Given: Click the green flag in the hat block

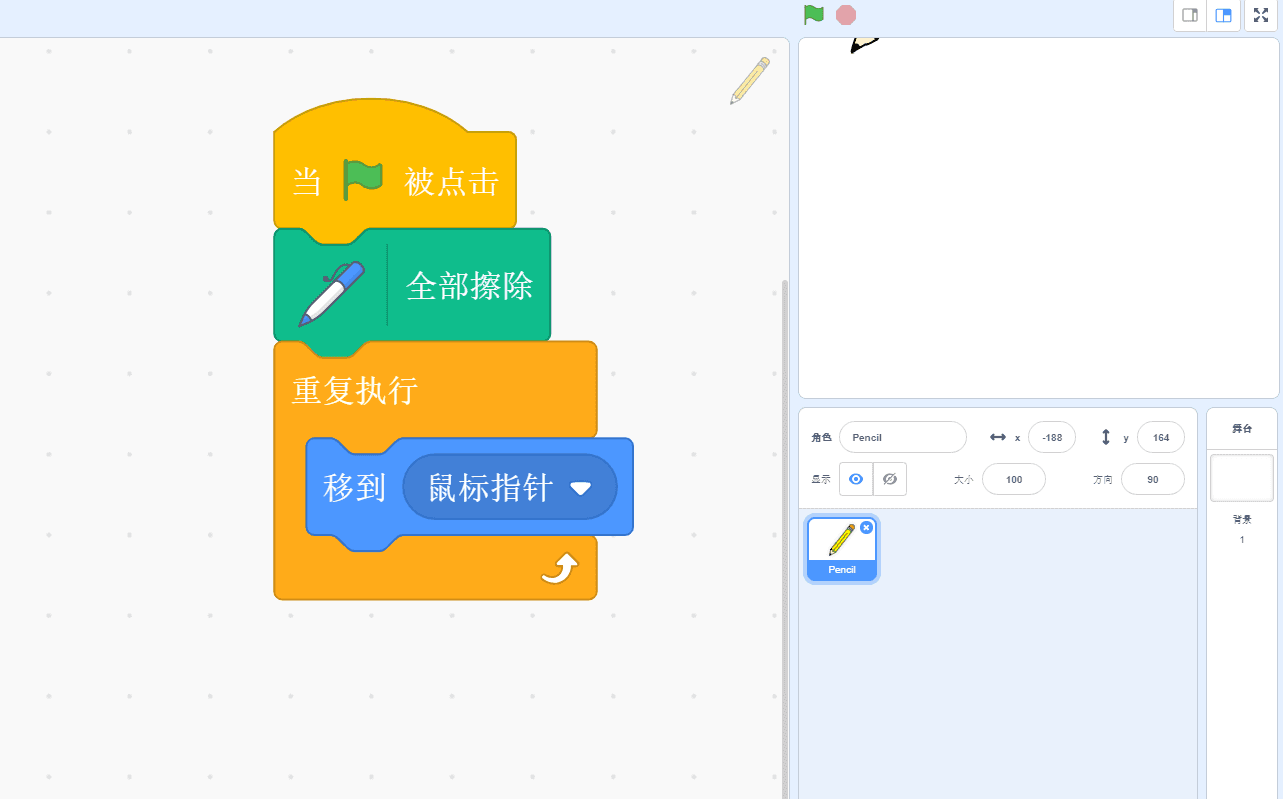Looking at the screenshot, I should 363,180.
